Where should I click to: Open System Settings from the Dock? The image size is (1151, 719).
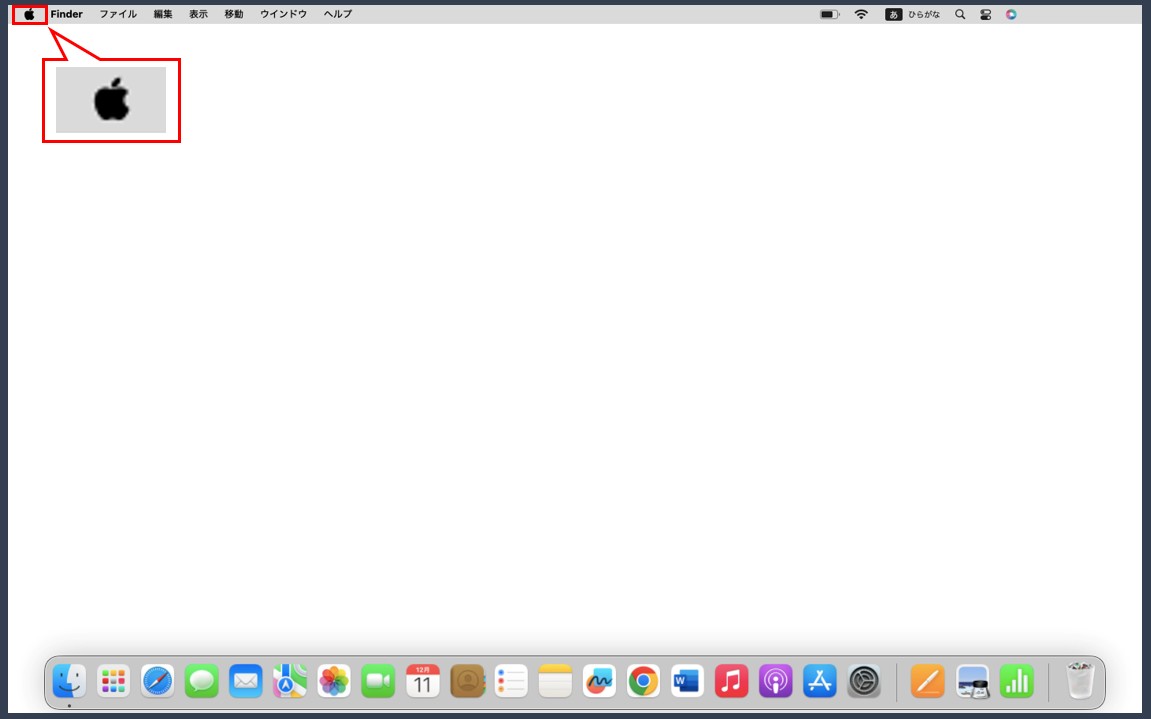(863, 682)
